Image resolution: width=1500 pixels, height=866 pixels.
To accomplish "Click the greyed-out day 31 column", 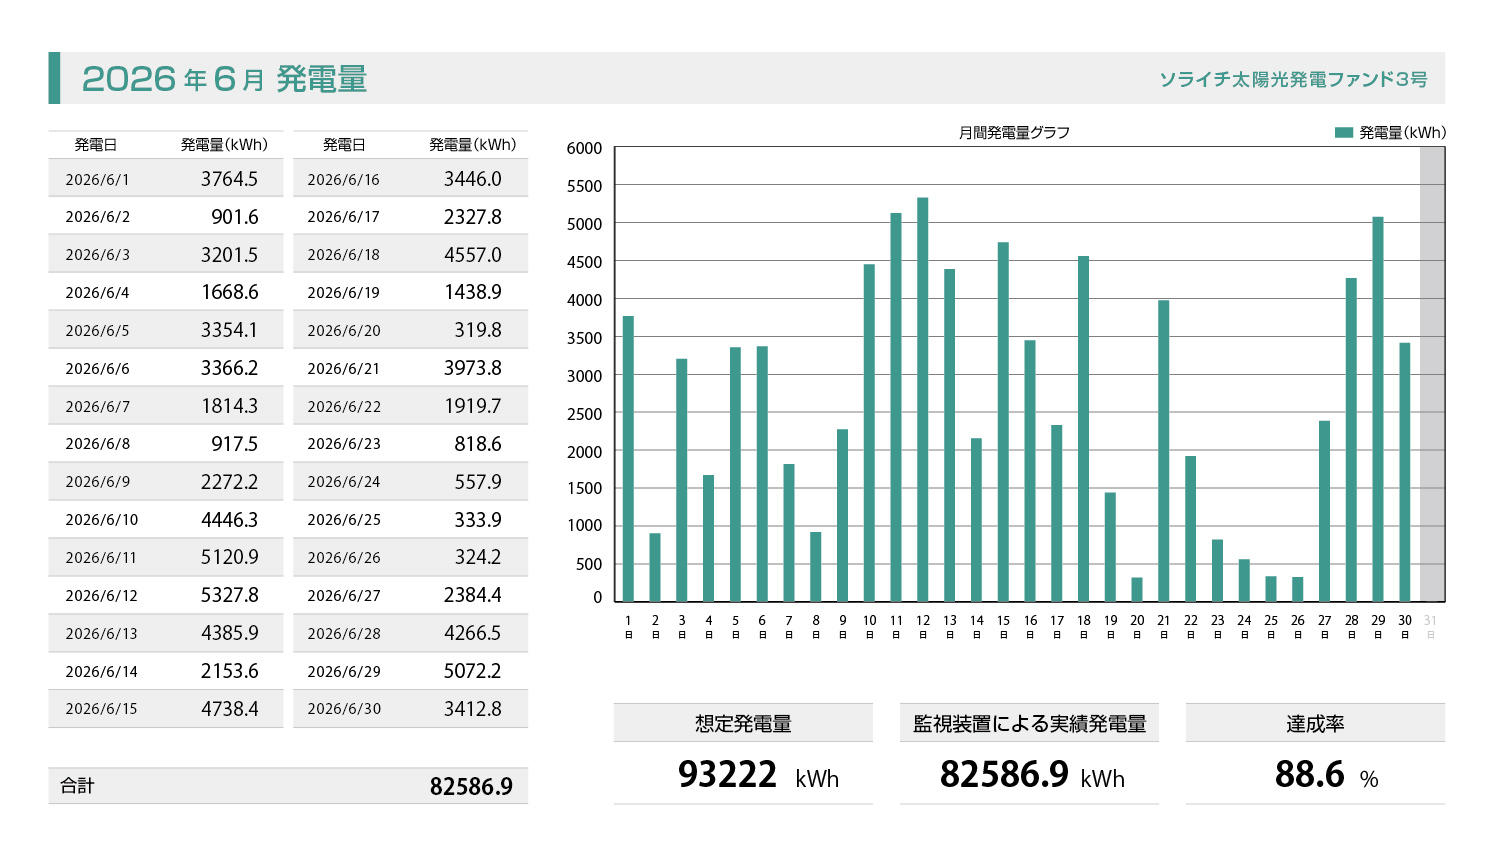I will (1432, 374).
